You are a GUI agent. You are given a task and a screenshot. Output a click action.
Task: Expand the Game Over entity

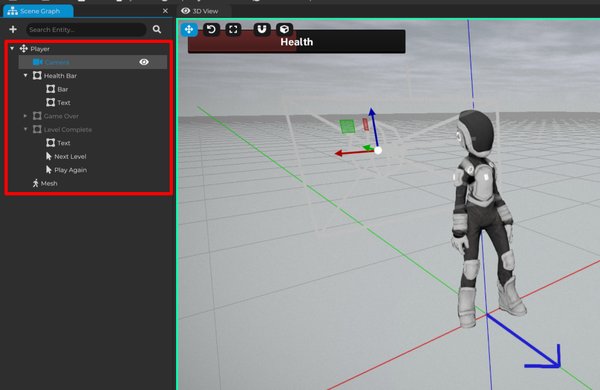[x=26, y=116]
